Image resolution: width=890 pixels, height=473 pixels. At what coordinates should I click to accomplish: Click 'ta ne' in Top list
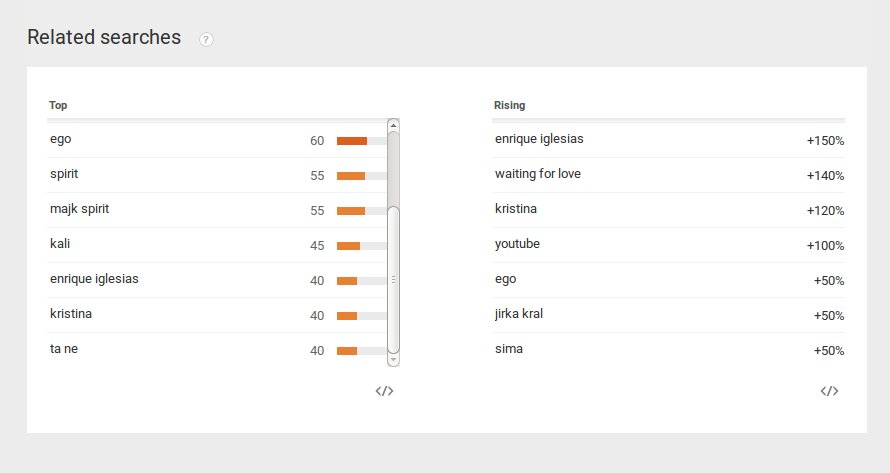point(63,349)
